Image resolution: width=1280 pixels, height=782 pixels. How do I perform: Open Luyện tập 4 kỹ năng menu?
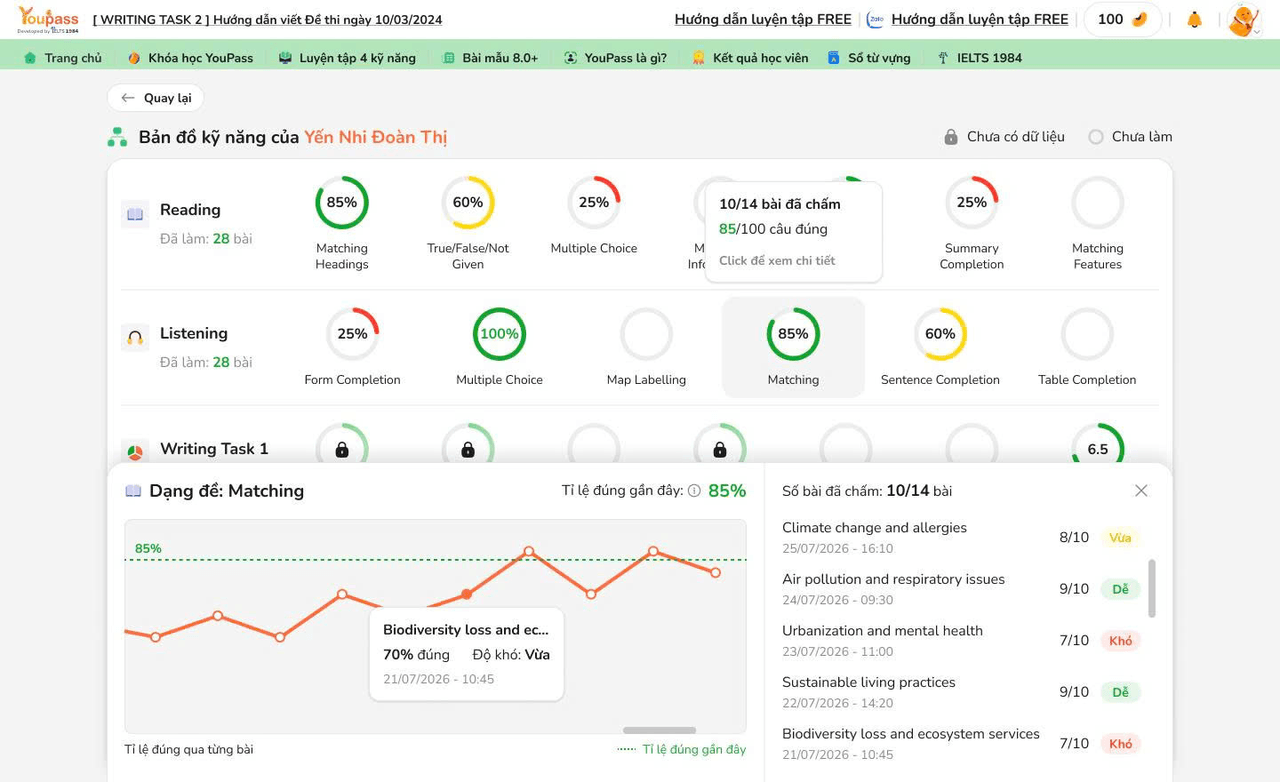pyautogui.click(x=347, y=58)
